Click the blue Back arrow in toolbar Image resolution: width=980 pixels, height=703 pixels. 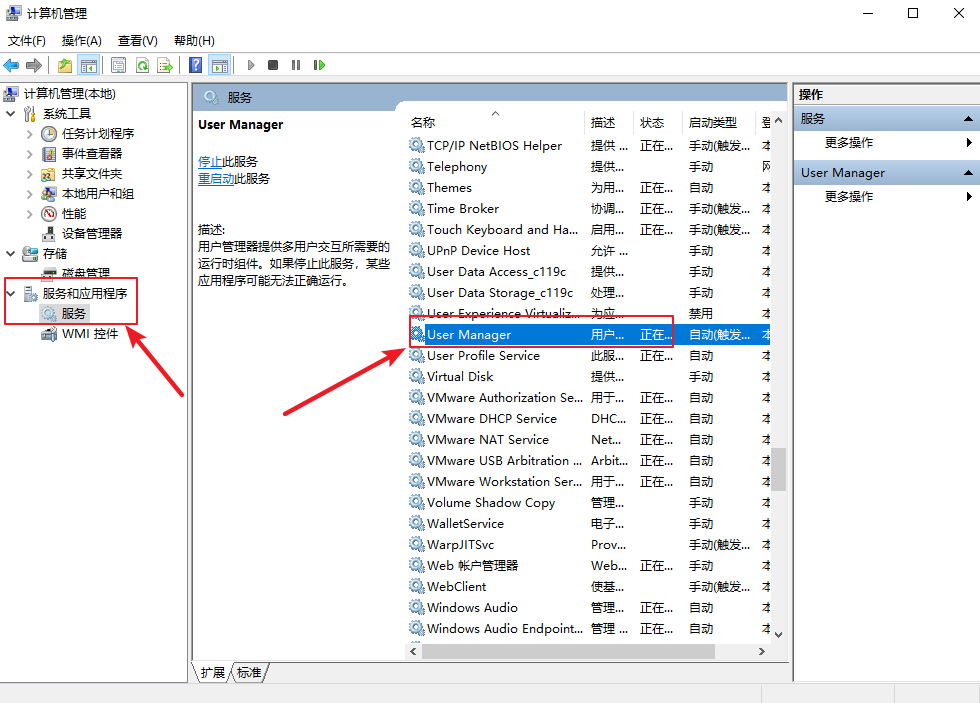[x=12, y=65]
